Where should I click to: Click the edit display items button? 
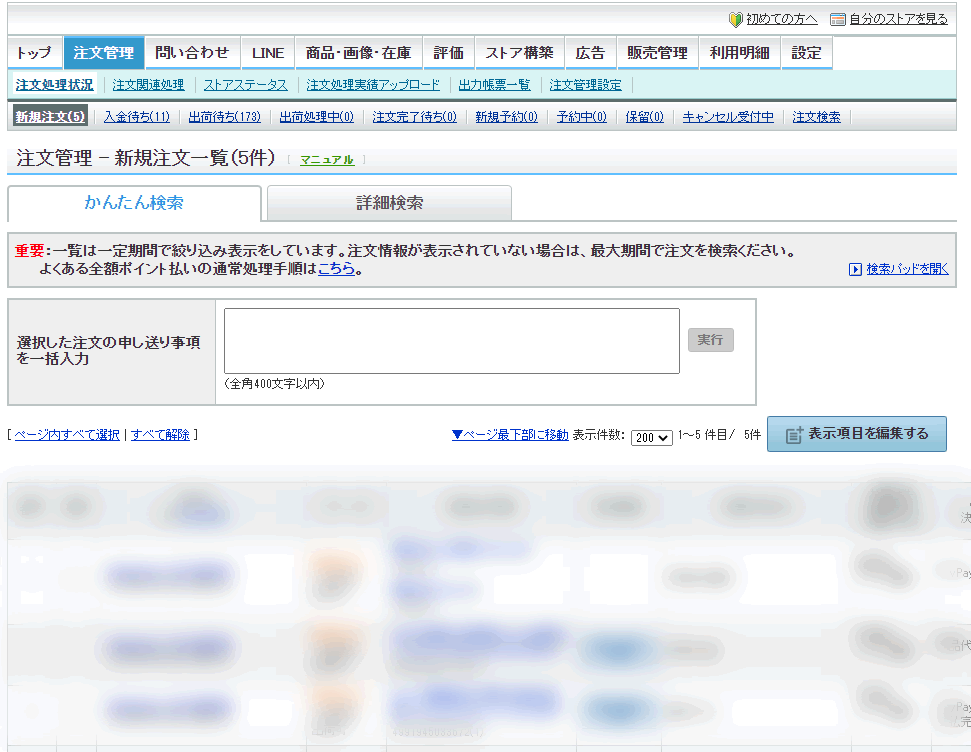[x=856, y=434]
